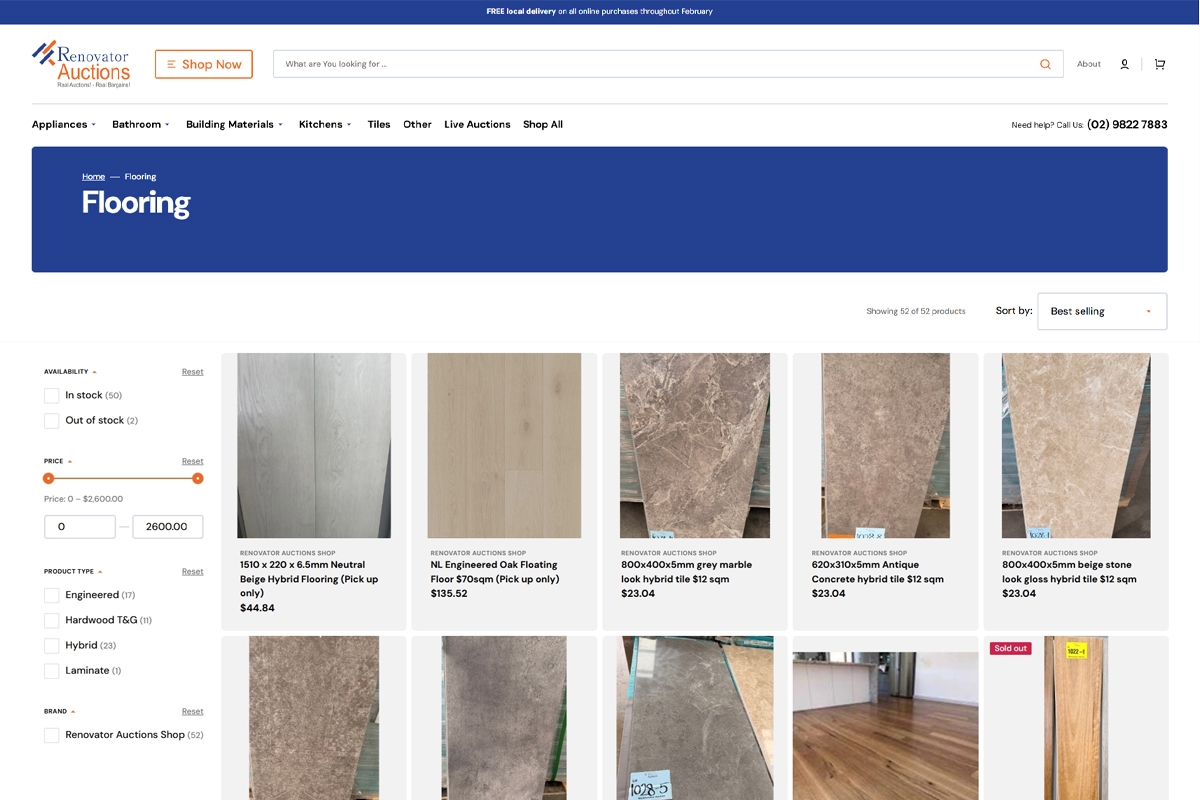
Task: Focus the search input field
Action: coord(655,64)
